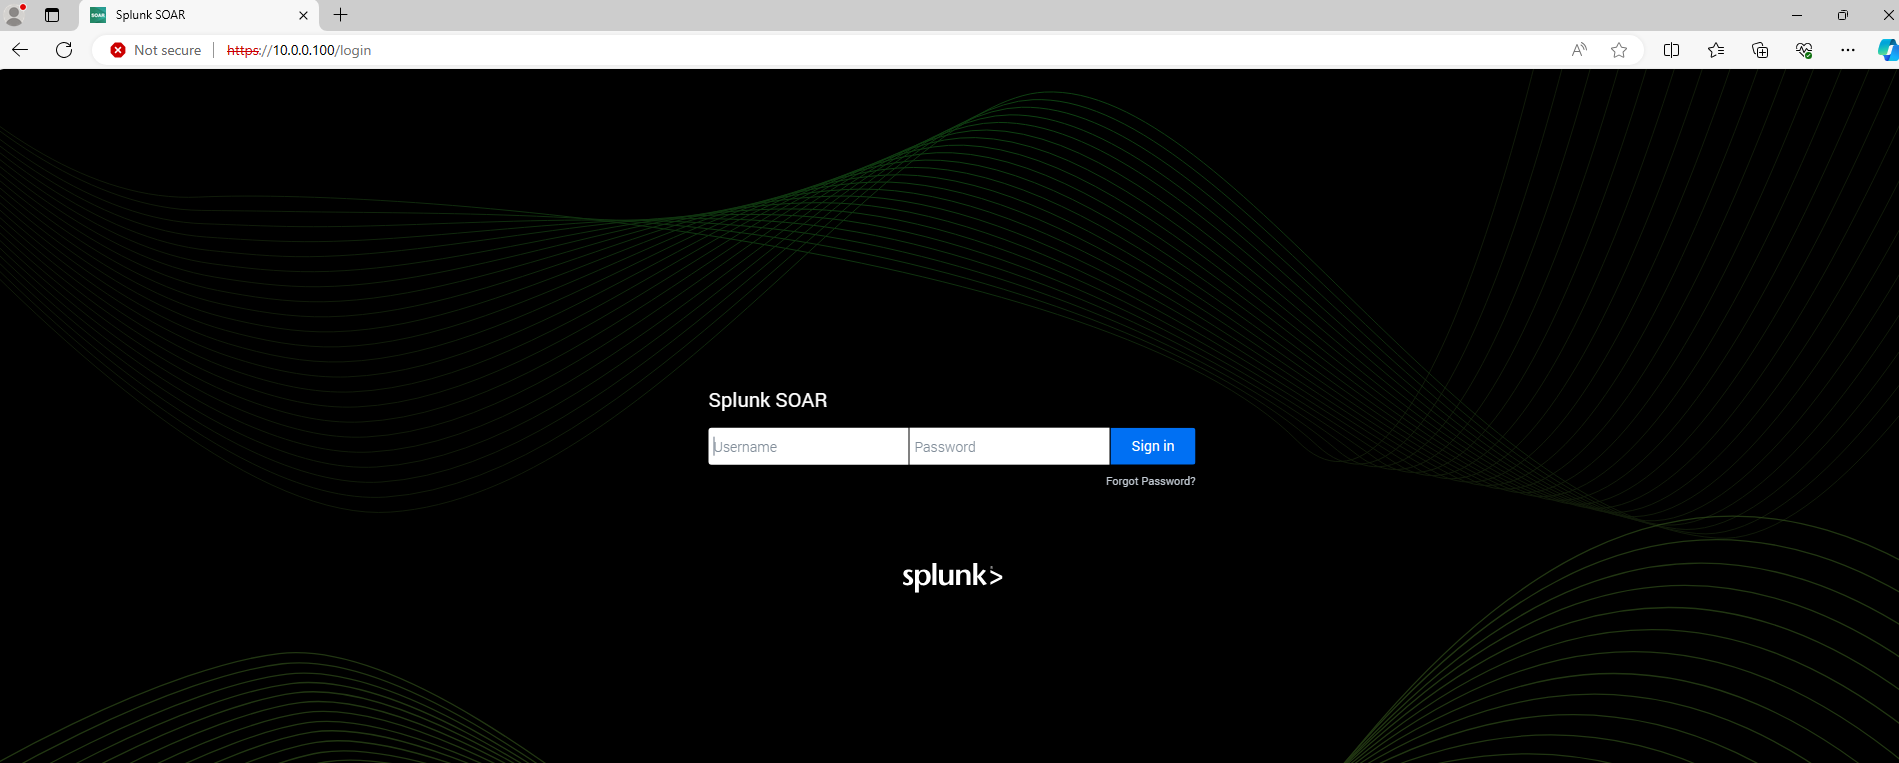Open the split screen view
Image resolution: width=1899 pixels, height=763 pixels.
click(1671, 50)
